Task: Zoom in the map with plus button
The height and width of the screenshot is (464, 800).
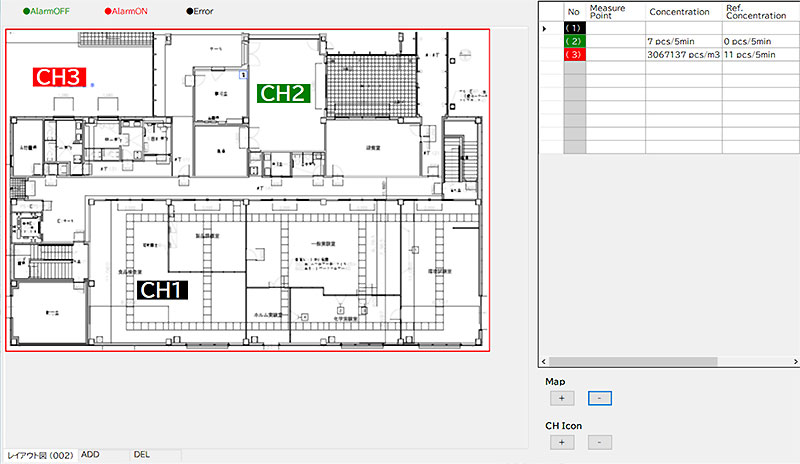Action: tap(561, 398)
